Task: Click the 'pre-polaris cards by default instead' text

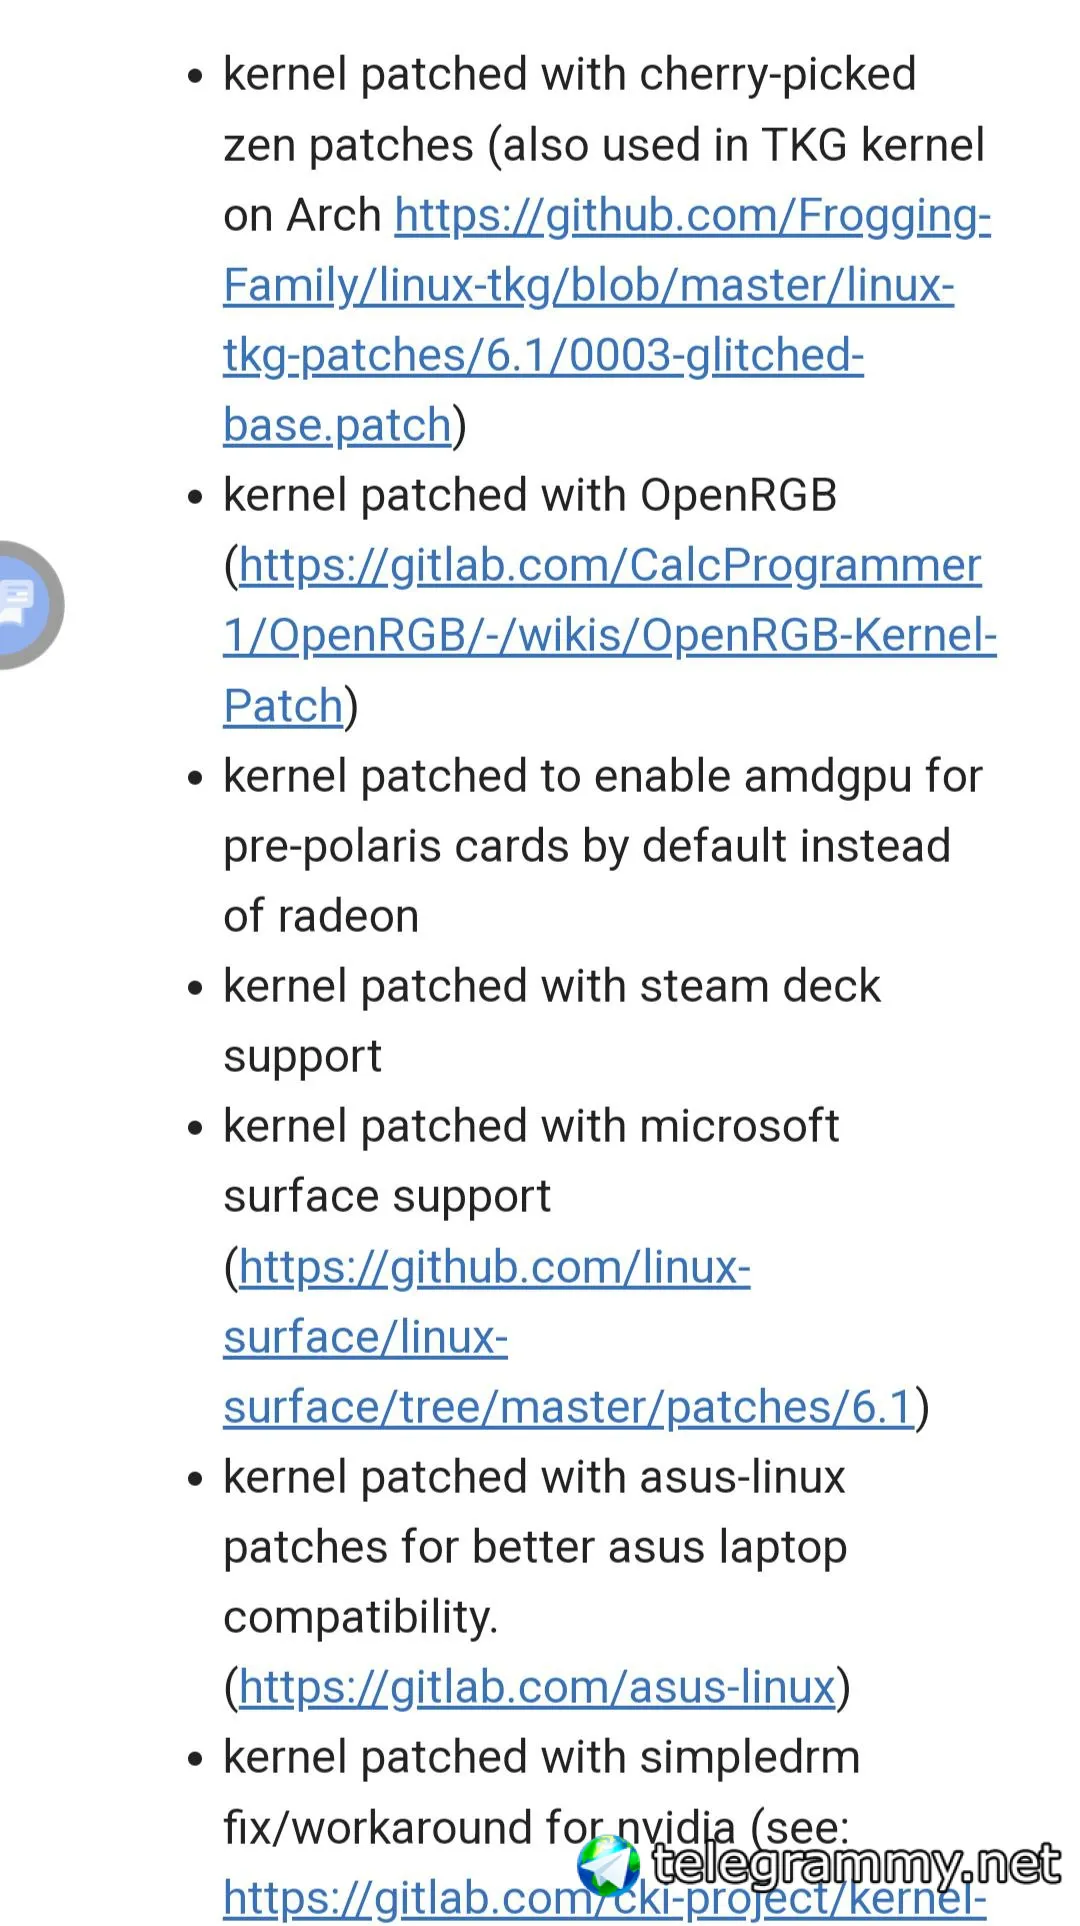Action: click(x=587, y=846)
